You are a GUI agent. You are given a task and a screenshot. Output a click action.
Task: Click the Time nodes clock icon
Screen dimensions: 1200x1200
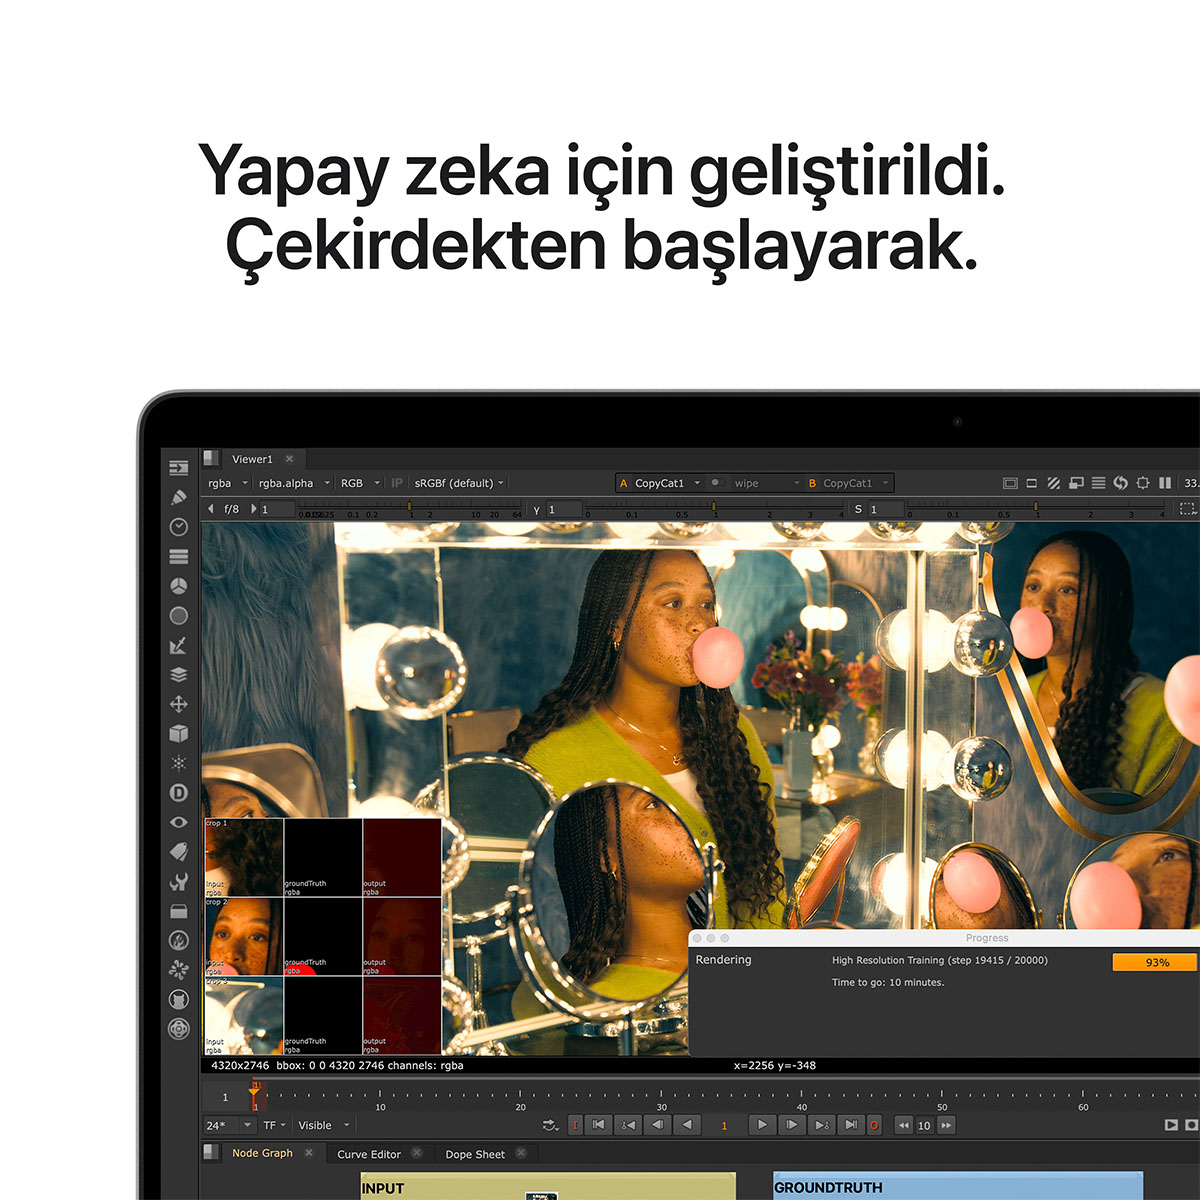point(179,527)
